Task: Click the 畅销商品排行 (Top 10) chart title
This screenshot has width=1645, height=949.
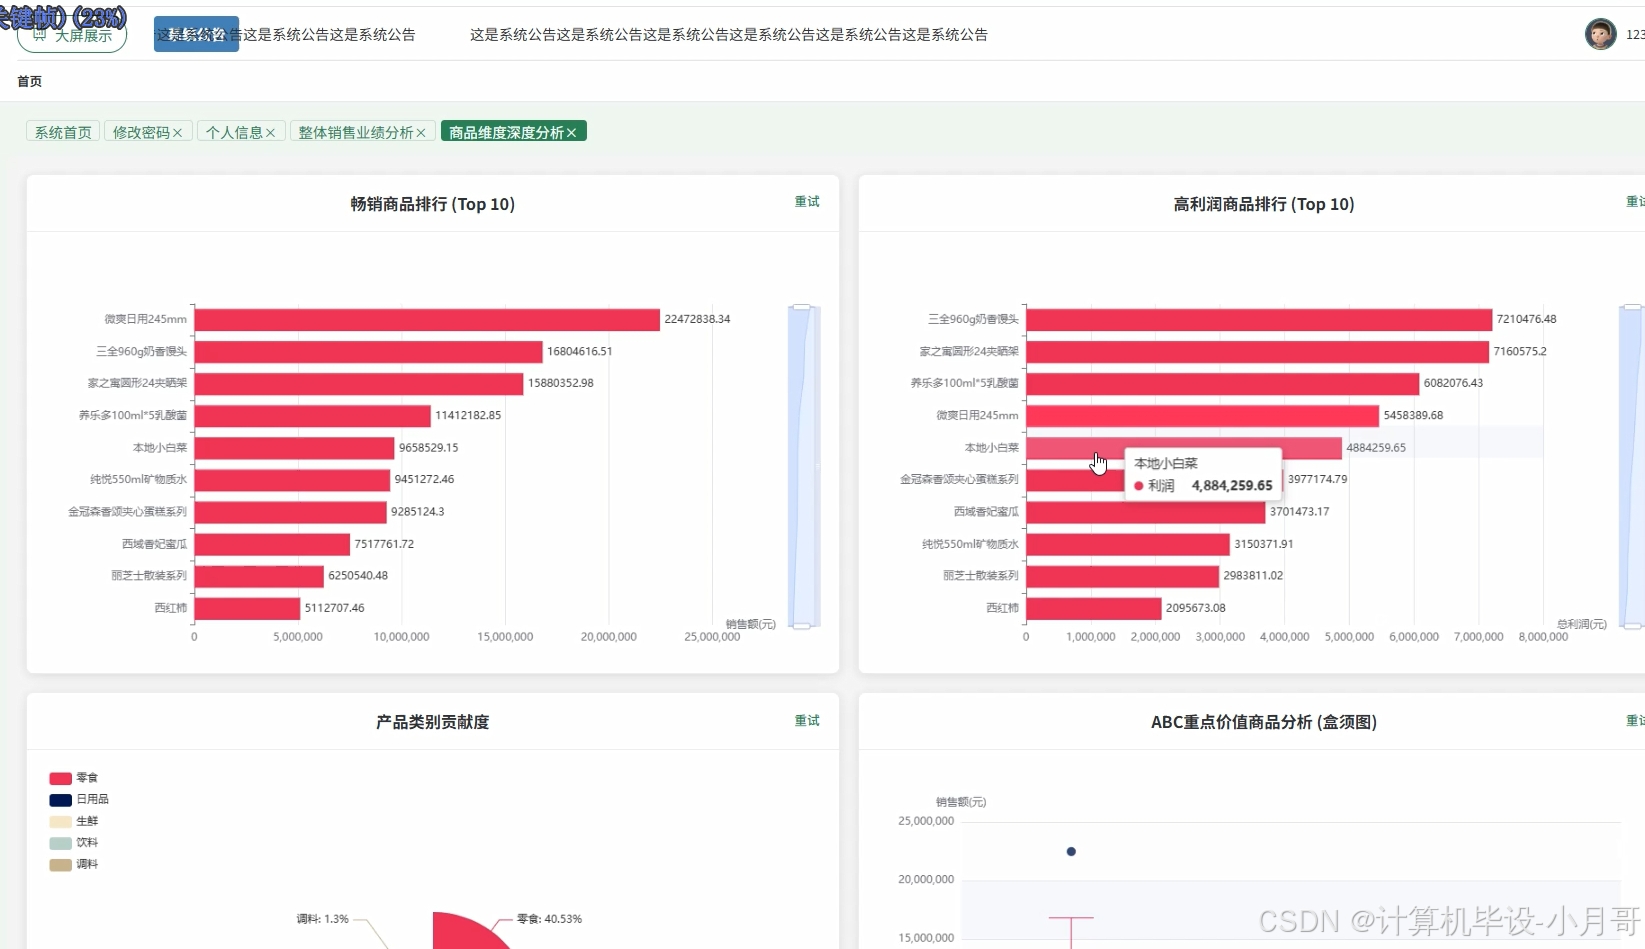Action: [432, 204]
